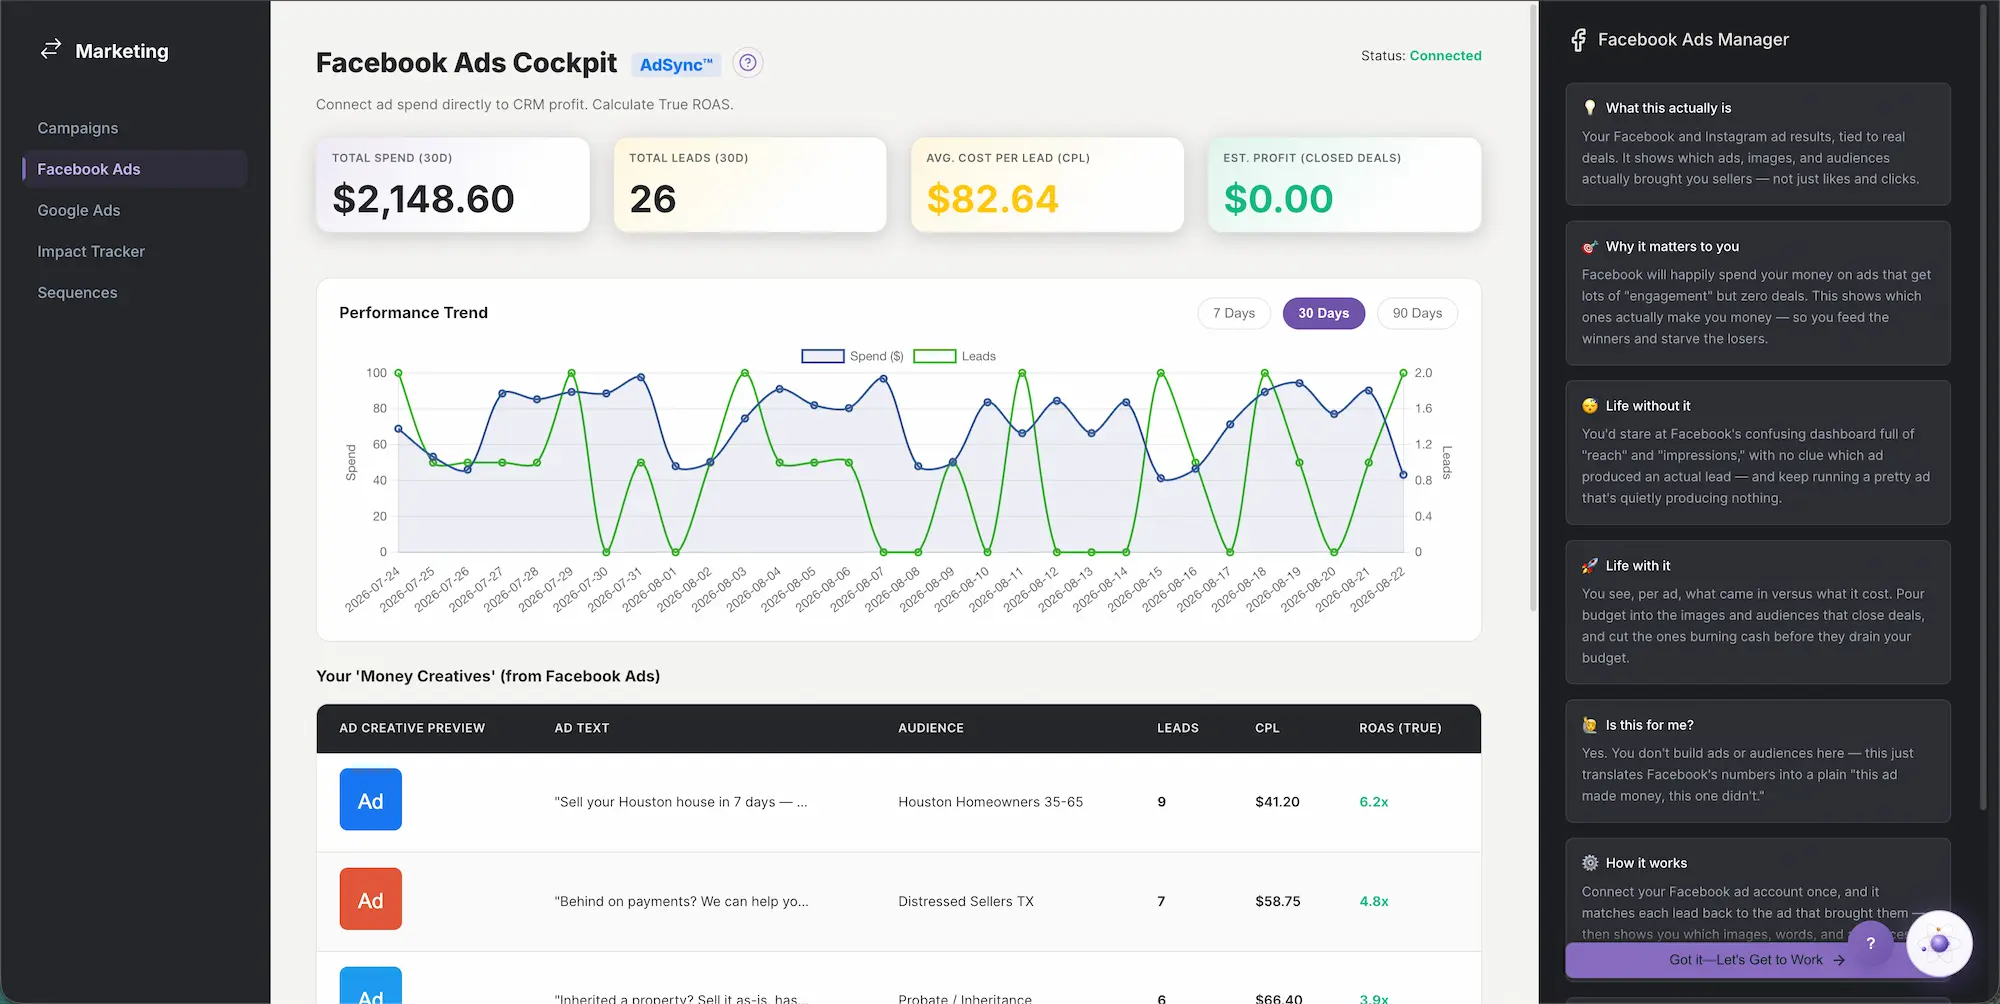Open the AI assistant orb button
2000x1004 pixels.
click(1939, 943)
